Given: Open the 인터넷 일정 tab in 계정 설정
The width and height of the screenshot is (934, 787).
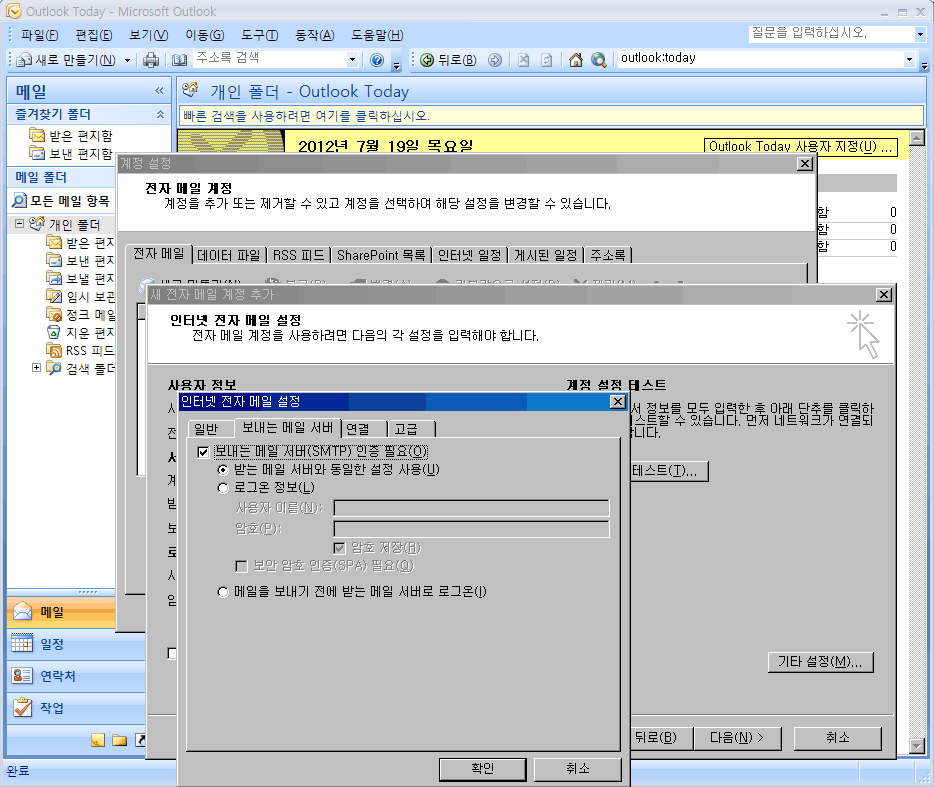Looking at the screenshot, I should pos(469,256).
